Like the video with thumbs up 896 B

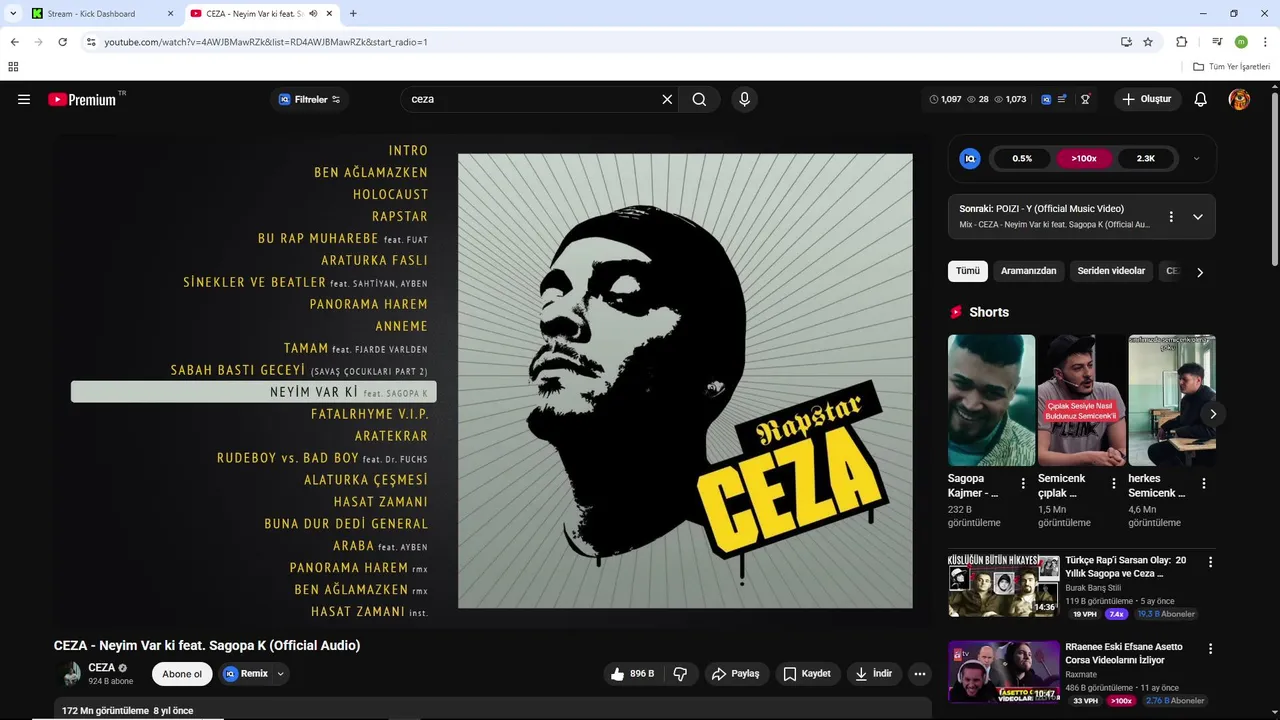tap(632, 674)
